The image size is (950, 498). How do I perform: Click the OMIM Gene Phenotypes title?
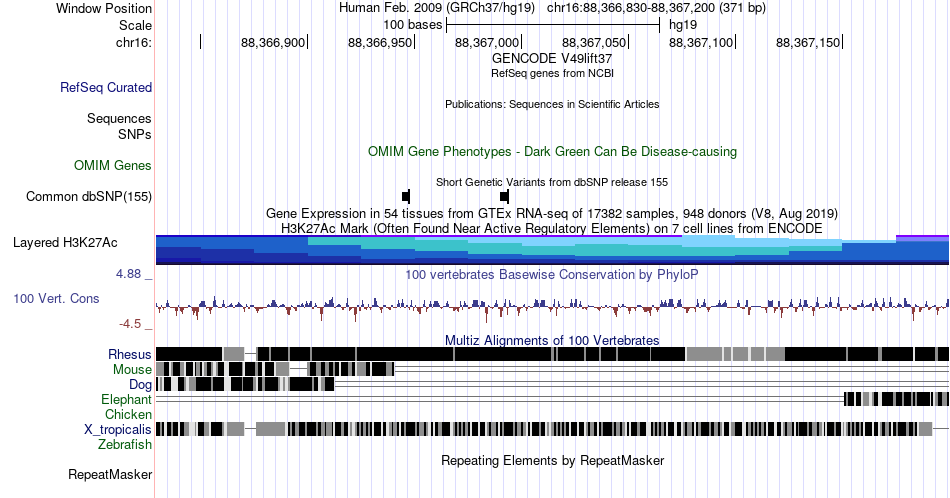(552, 151)
